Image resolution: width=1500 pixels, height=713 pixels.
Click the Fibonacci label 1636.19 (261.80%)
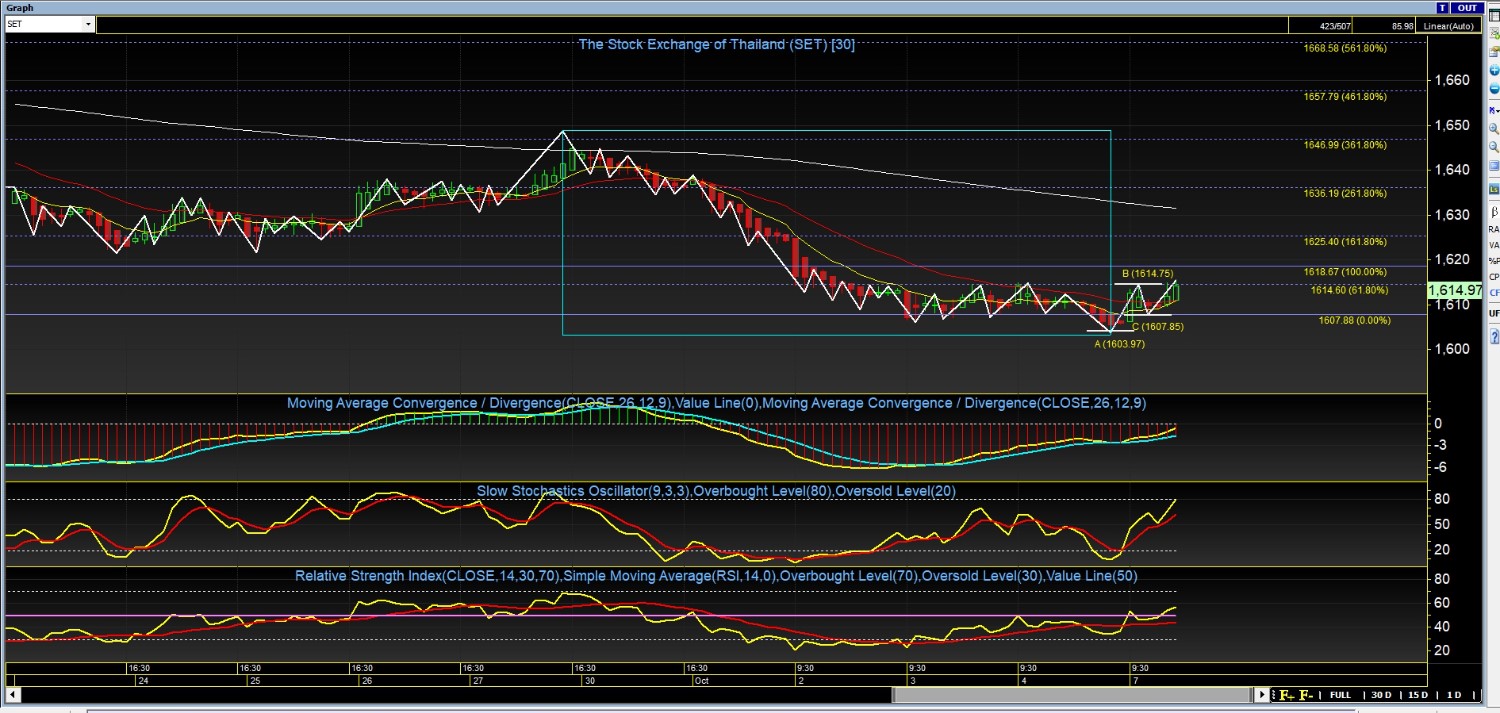[x=1345, y=193]
